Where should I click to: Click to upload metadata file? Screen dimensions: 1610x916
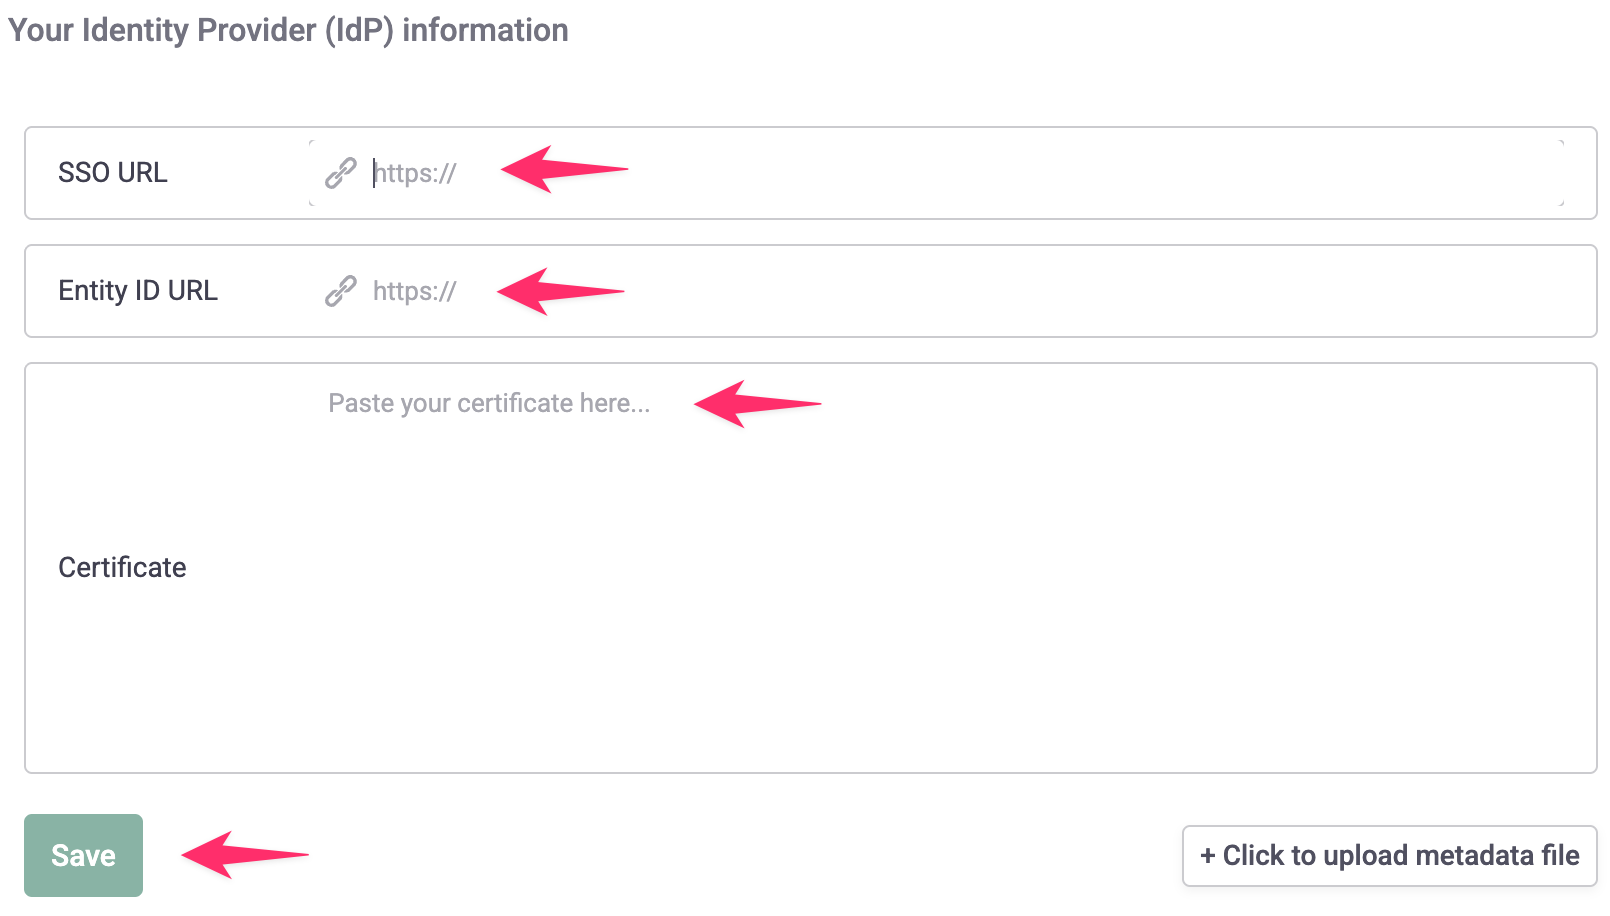click(x=1390, y=856)
